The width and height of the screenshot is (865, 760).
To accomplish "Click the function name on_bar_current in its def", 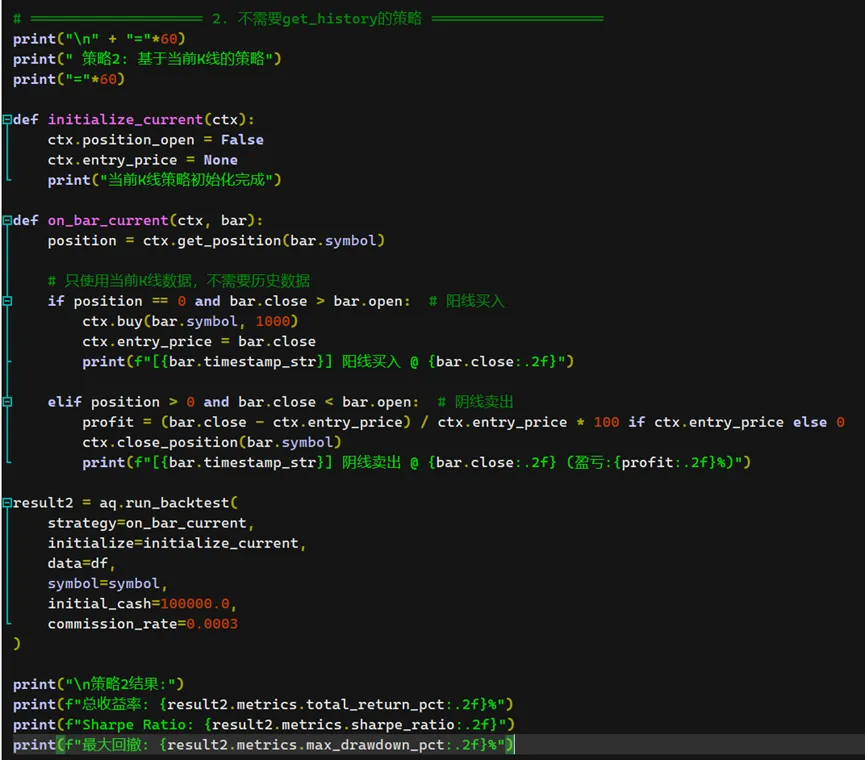I will tap(108, 220).
